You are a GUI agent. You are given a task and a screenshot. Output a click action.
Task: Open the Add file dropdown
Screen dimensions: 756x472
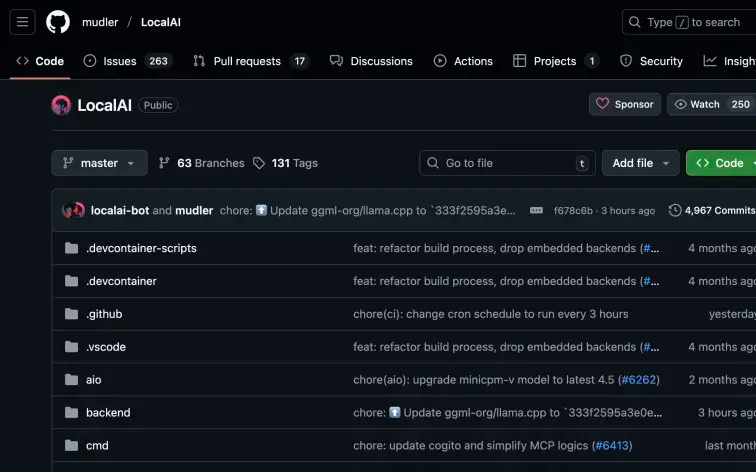(x=640, y=163)
